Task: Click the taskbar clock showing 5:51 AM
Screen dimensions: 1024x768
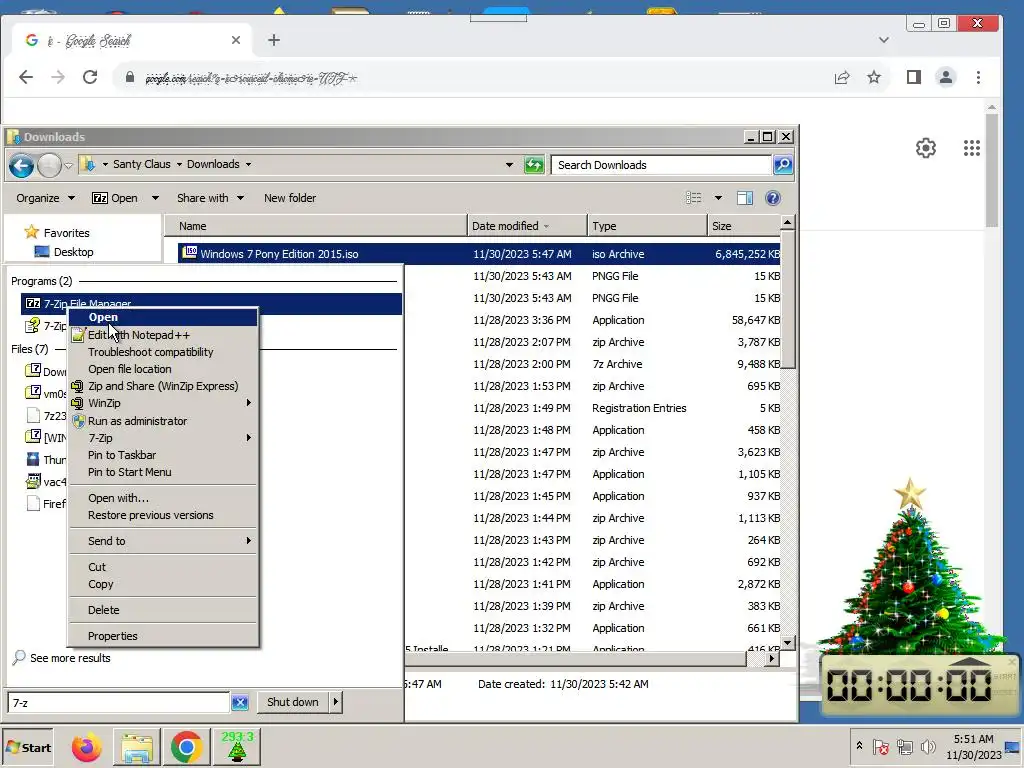Action: (974, 746)
